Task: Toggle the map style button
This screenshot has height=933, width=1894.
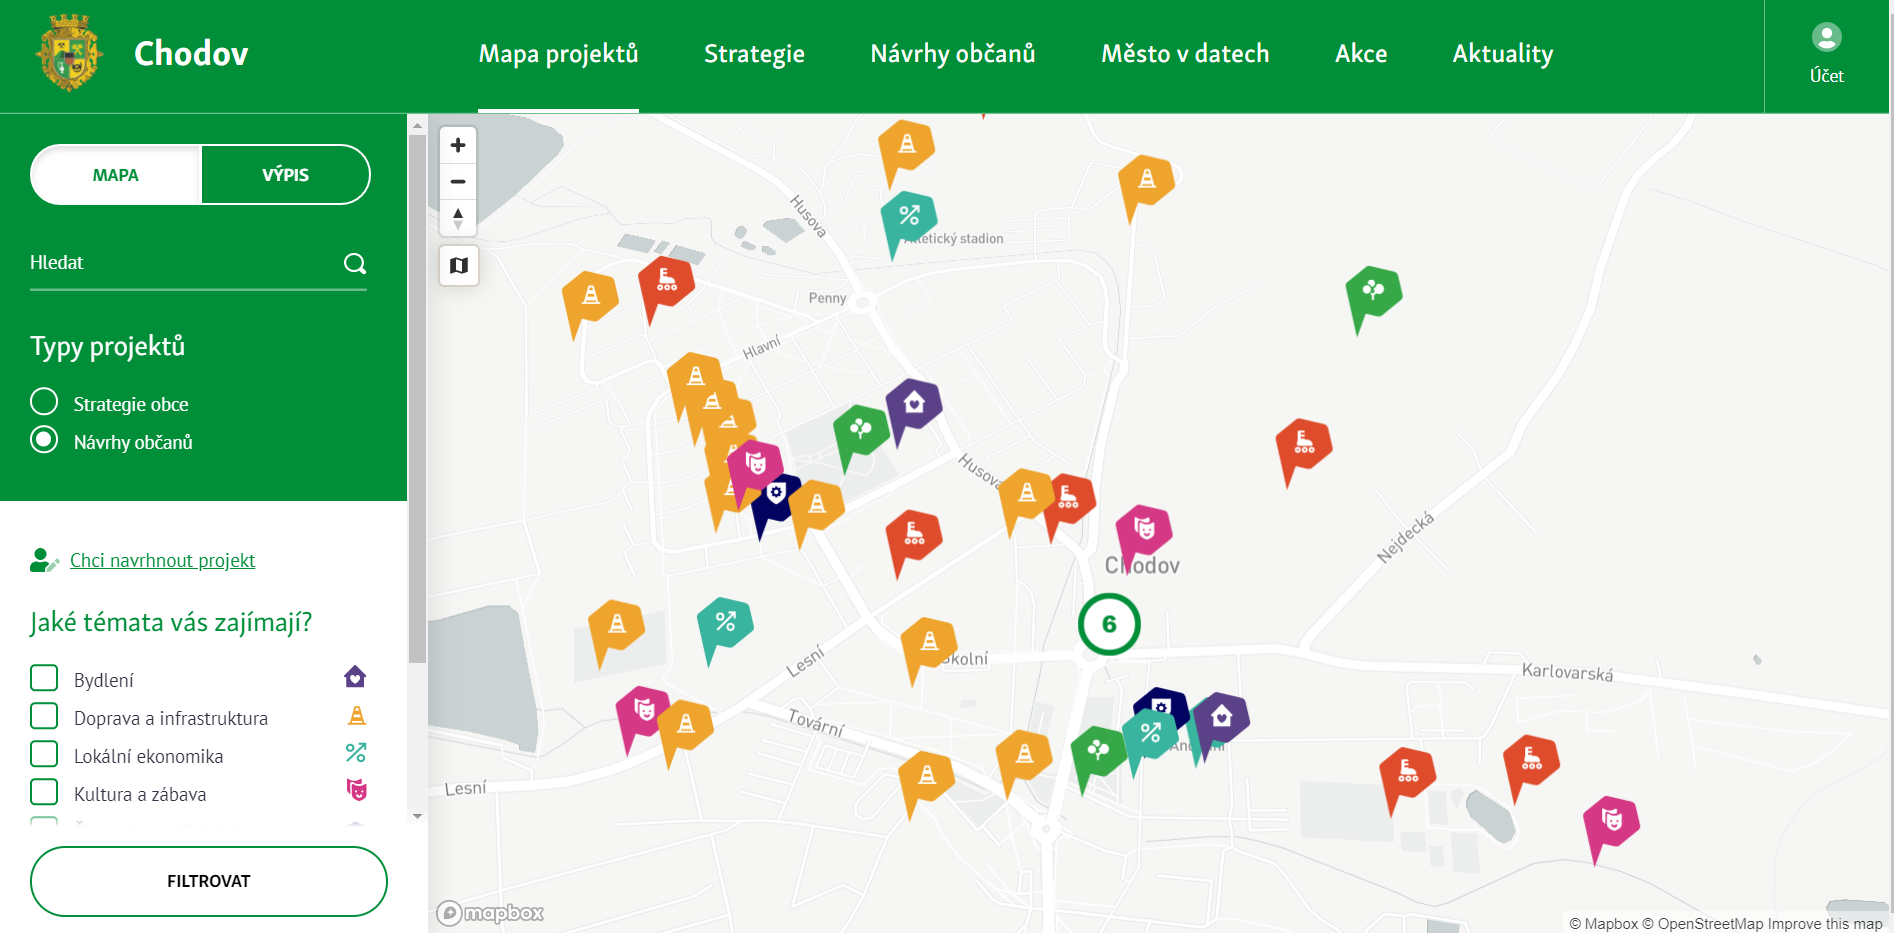Action: [x=459, y=266]
